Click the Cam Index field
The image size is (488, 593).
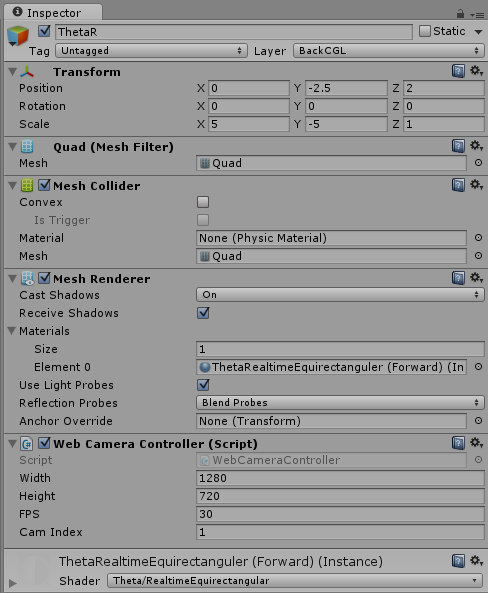(340, 532)
